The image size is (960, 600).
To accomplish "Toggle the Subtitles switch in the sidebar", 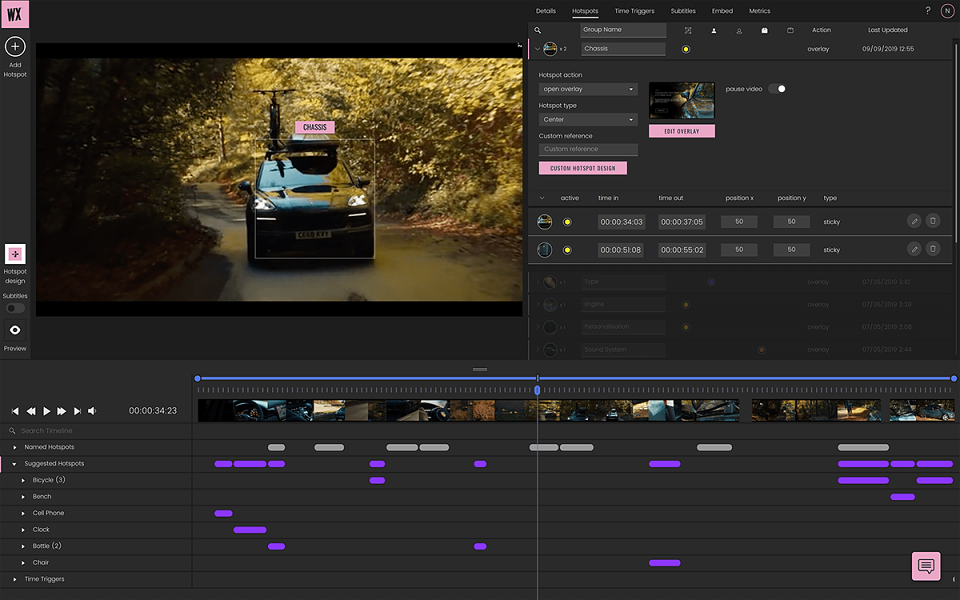I will point(15,308).
